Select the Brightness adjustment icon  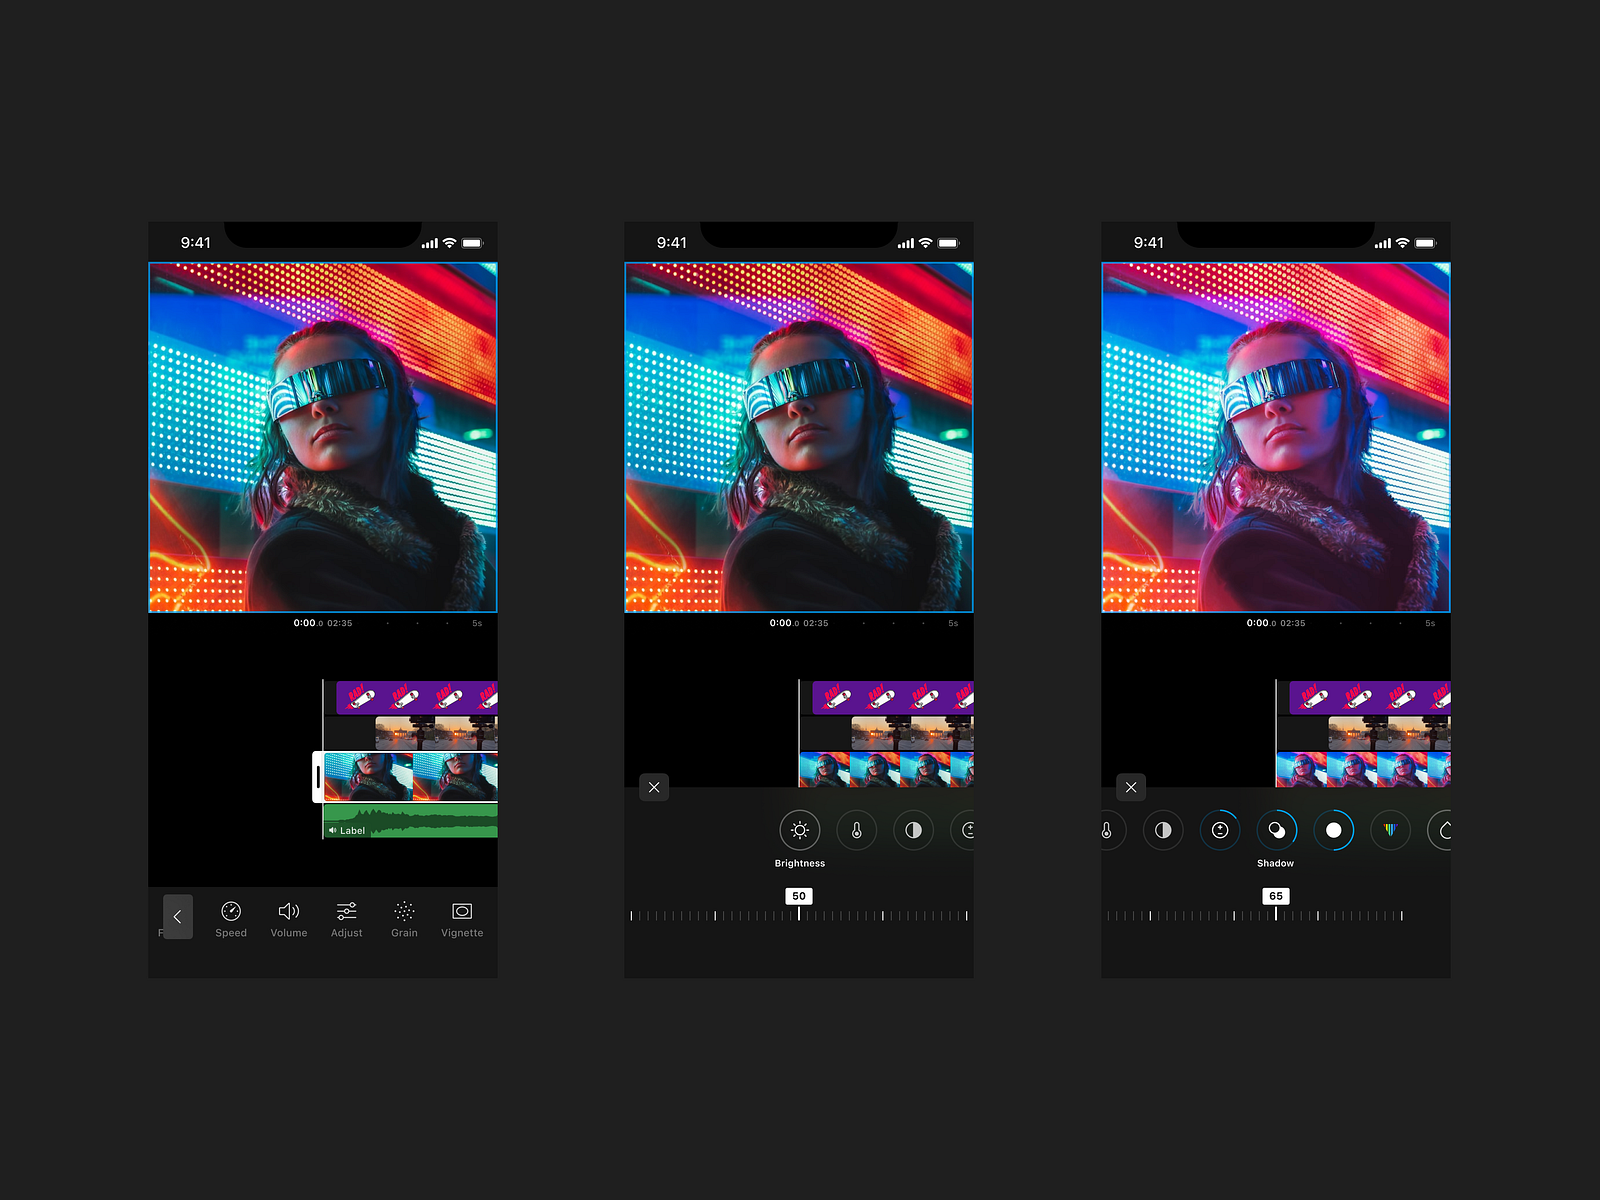click(799, 830)
